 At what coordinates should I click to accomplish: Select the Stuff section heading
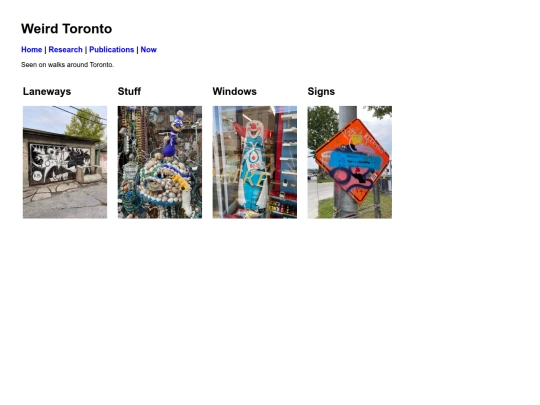tap(129, 91)
